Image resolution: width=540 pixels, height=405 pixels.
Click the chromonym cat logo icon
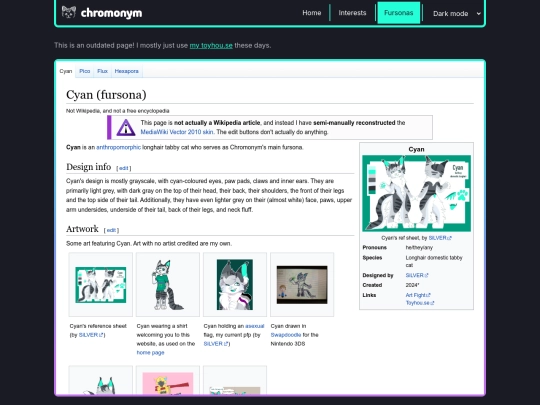tap(69, 12)
